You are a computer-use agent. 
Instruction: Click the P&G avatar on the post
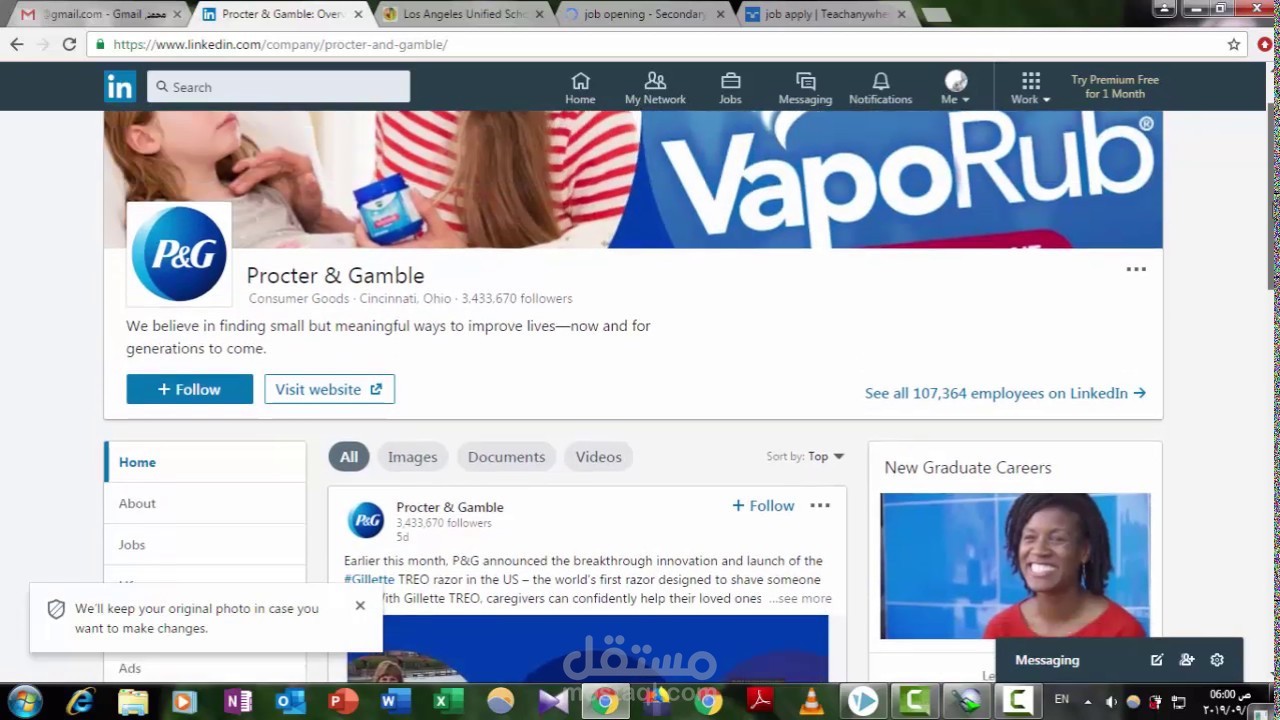(x=365, y=520)
